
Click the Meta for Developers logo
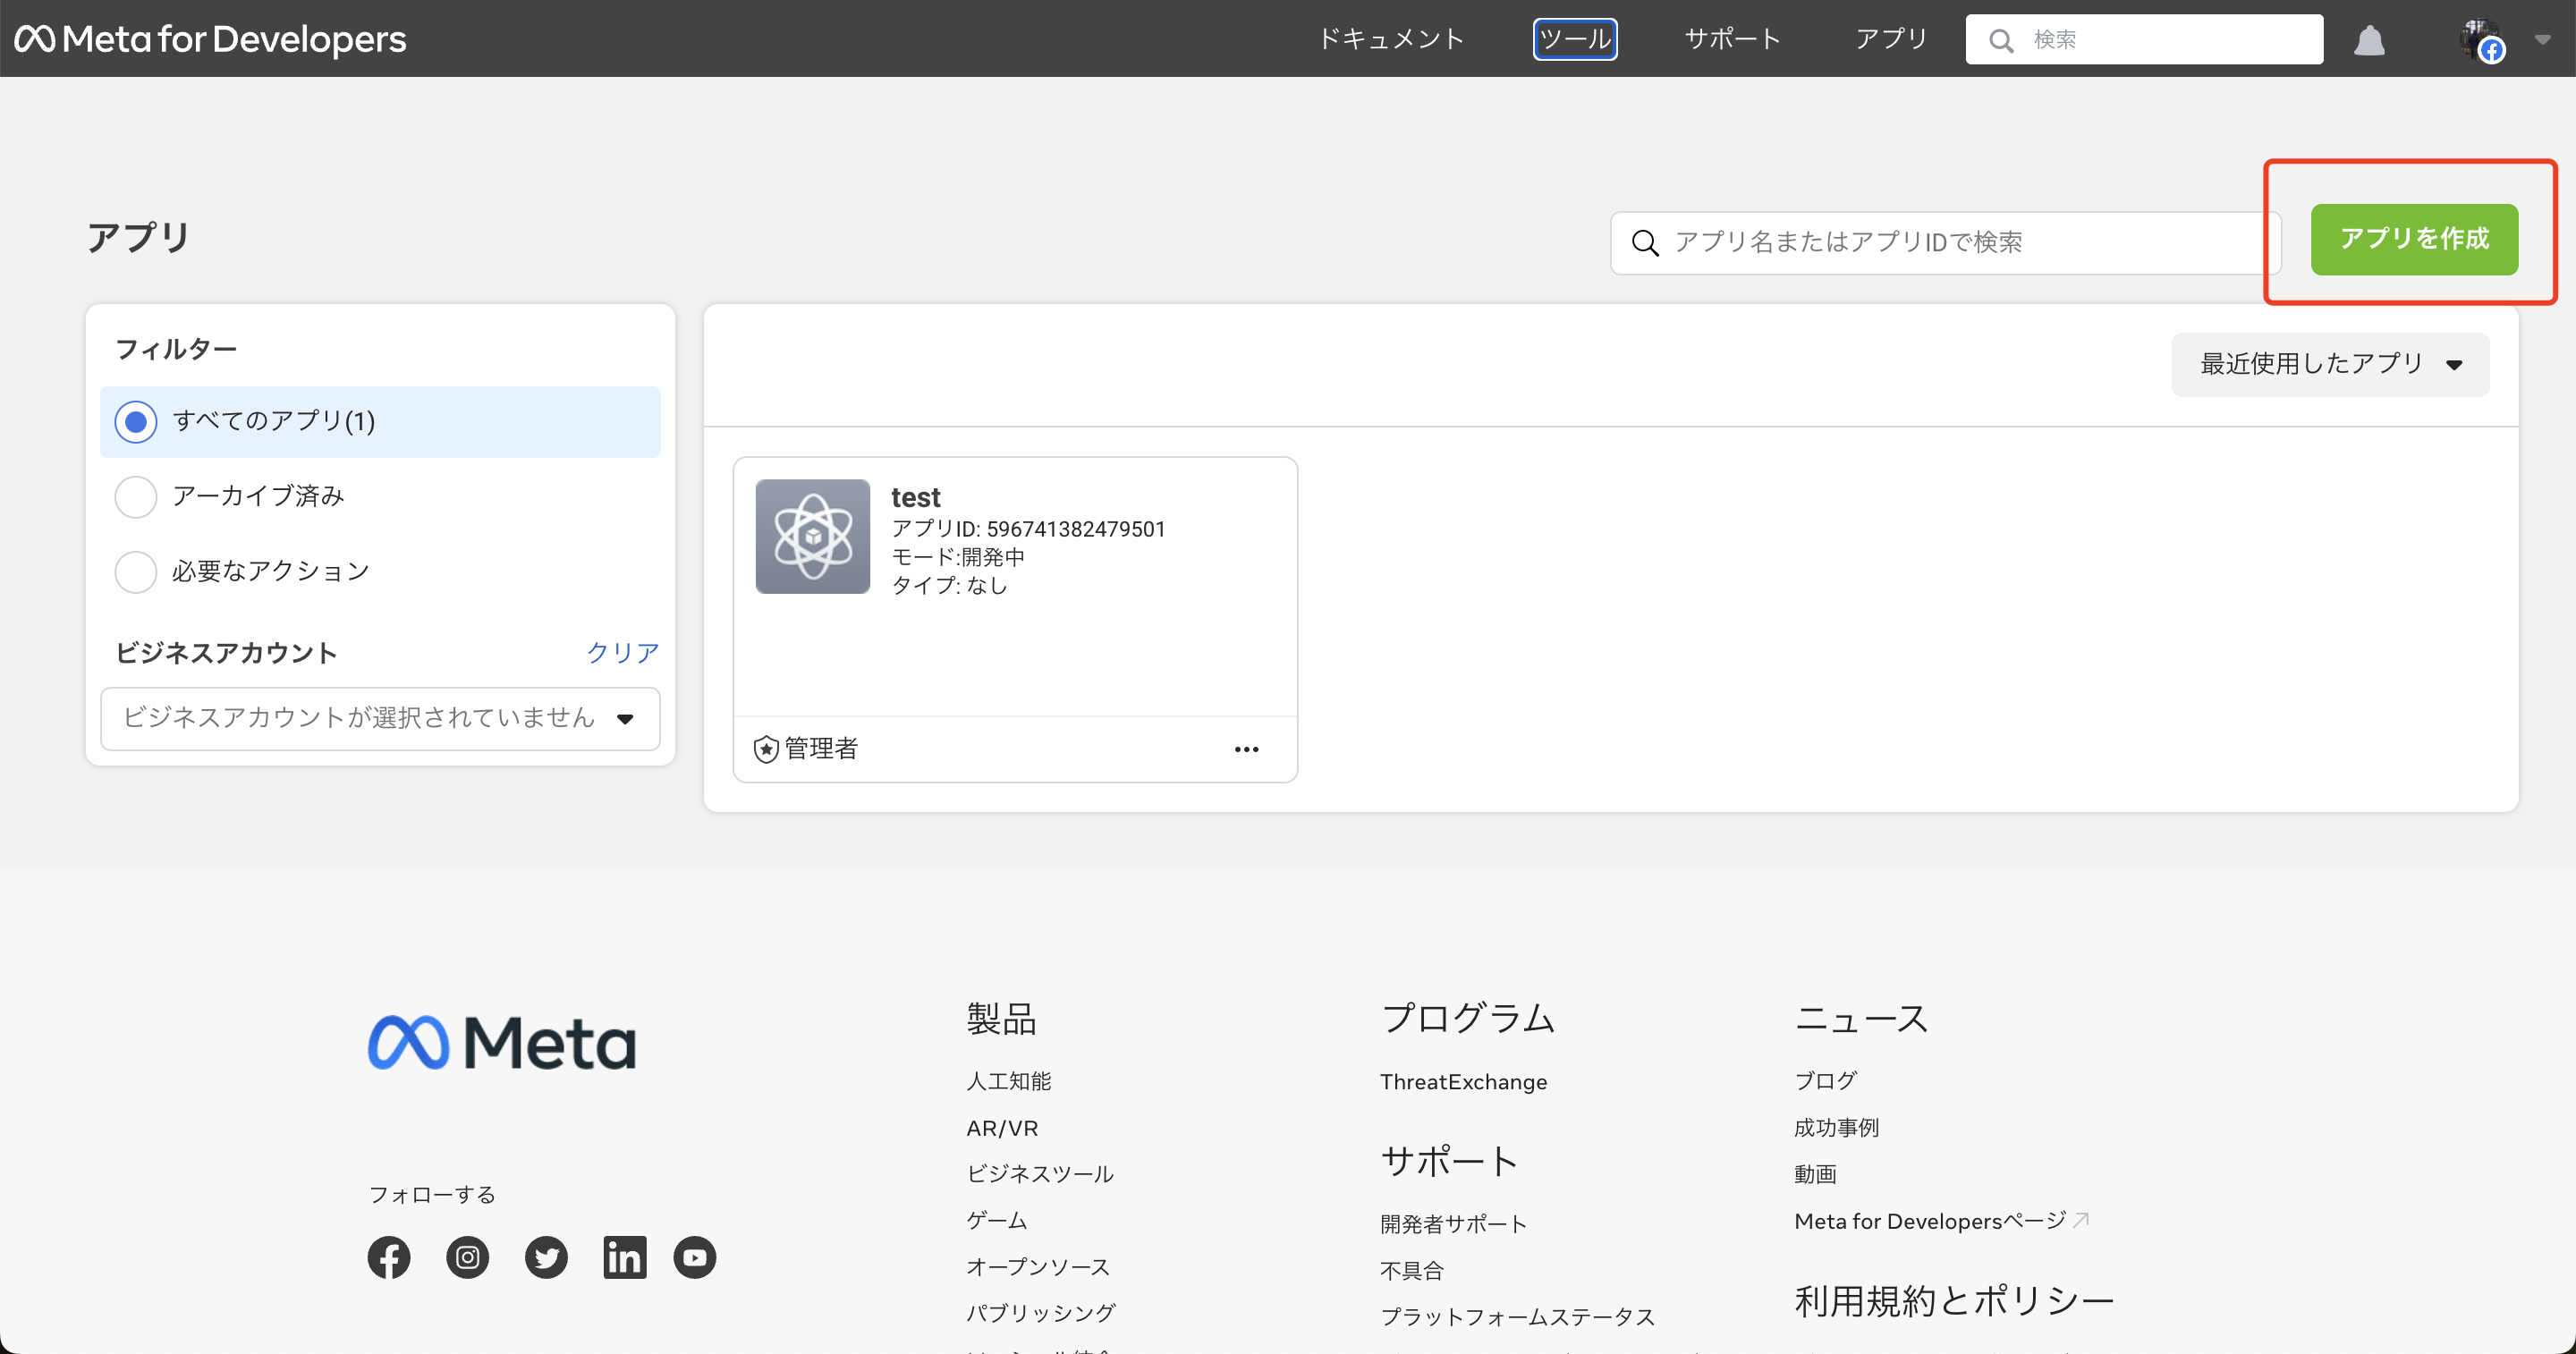[x=210, y=39]
